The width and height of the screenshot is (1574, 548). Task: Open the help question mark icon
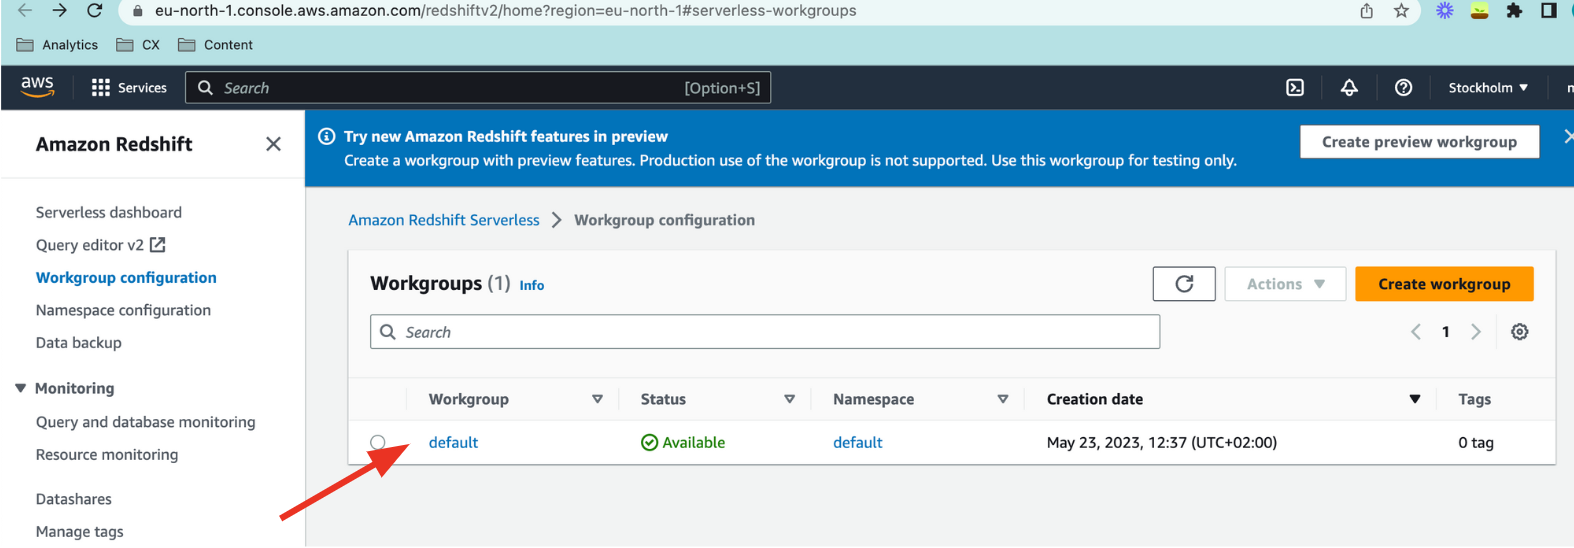pos(1403,88)
